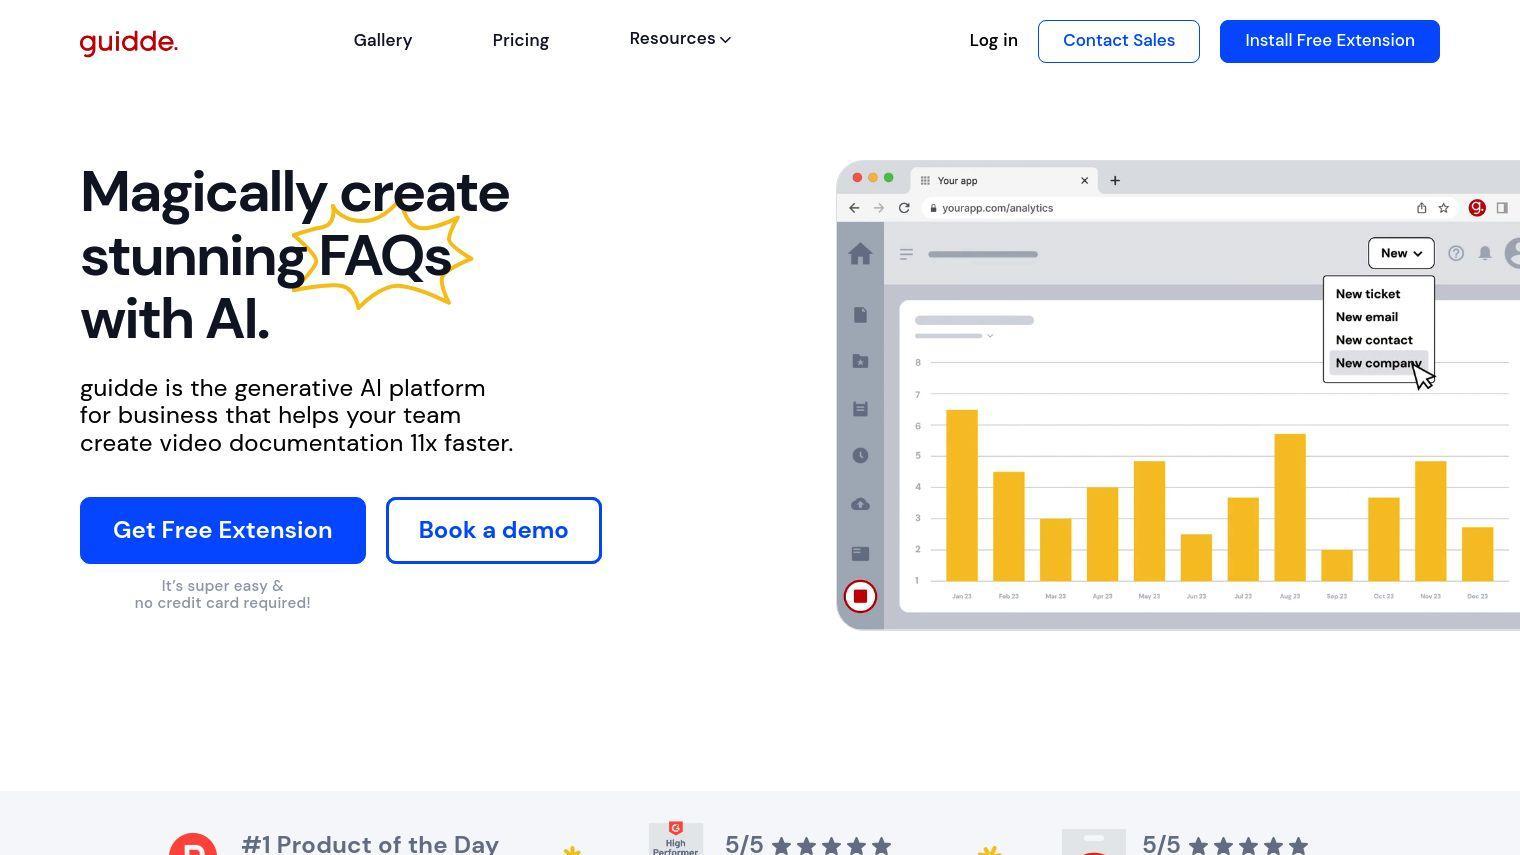
Task: Select New contact from the menu
Action: click(1374, 340)
